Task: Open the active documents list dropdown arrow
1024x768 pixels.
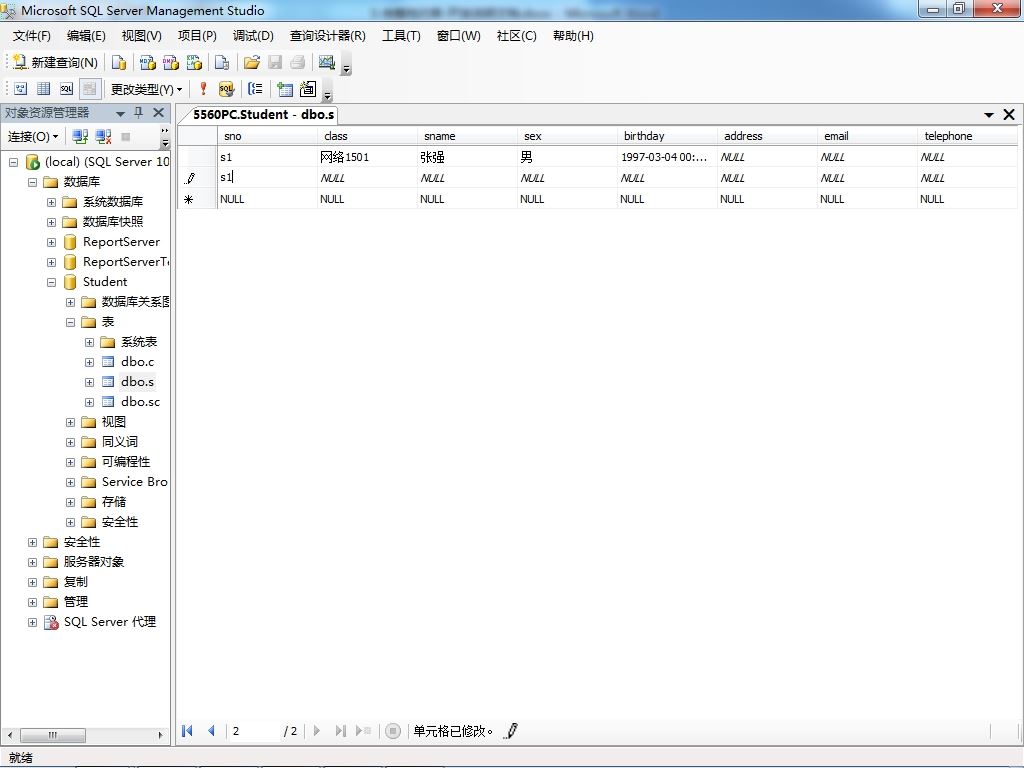Action: click(989, 115)
